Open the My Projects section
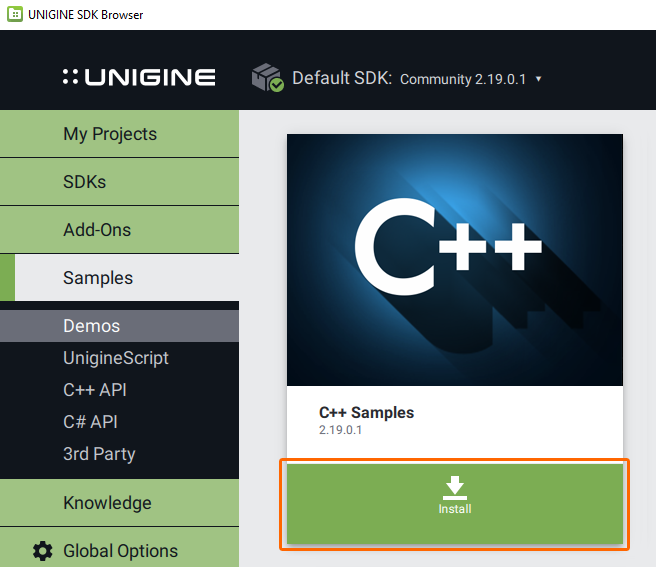The image size is (656, 567). (119, 134)
